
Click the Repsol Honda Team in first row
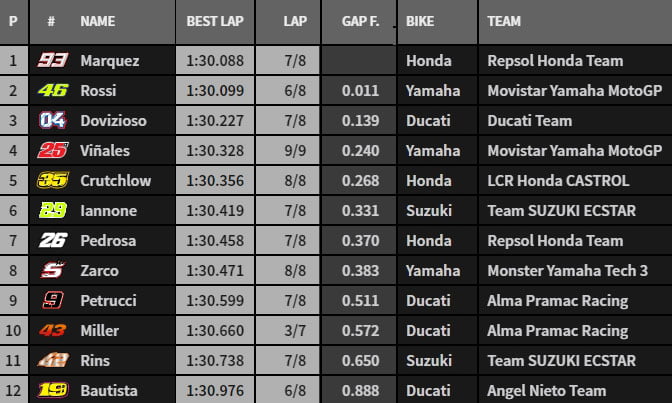click(x=554, y=60)
